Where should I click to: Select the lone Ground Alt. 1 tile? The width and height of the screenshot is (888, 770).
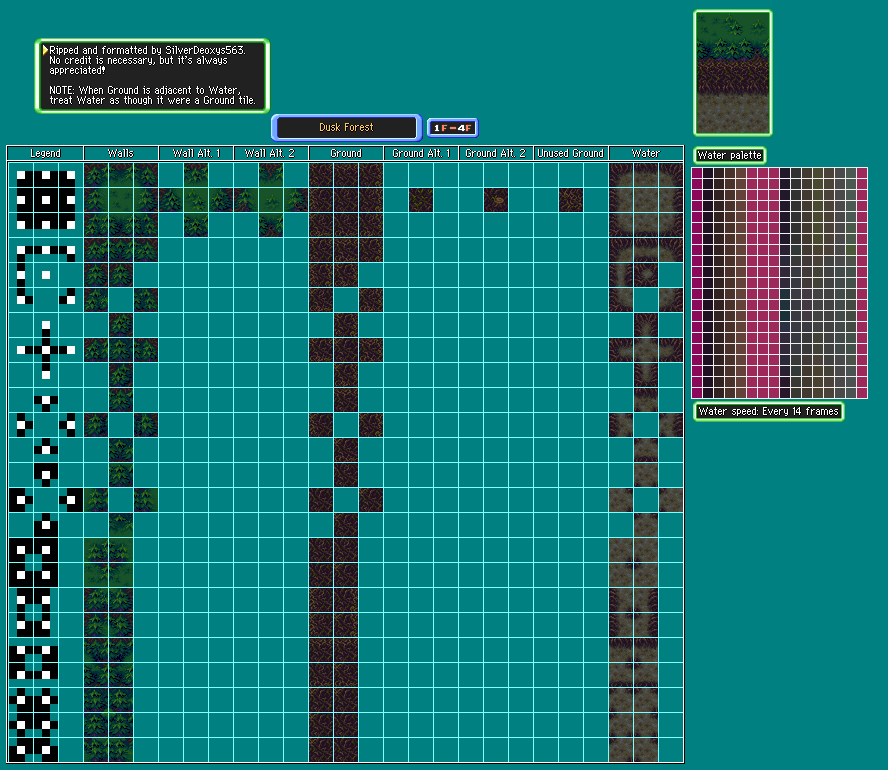tap(421, 200)
